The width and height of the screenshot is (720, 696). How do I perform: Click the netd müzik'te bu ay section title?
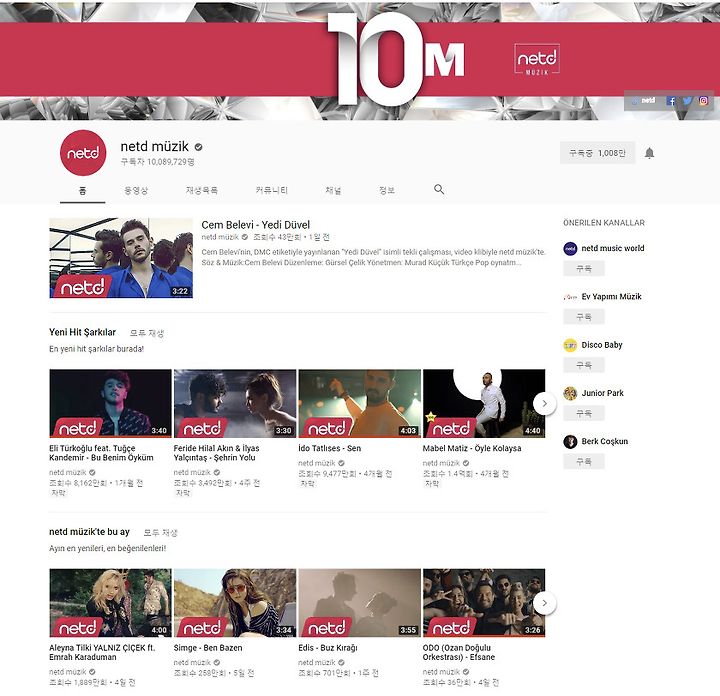pos(89,532)
